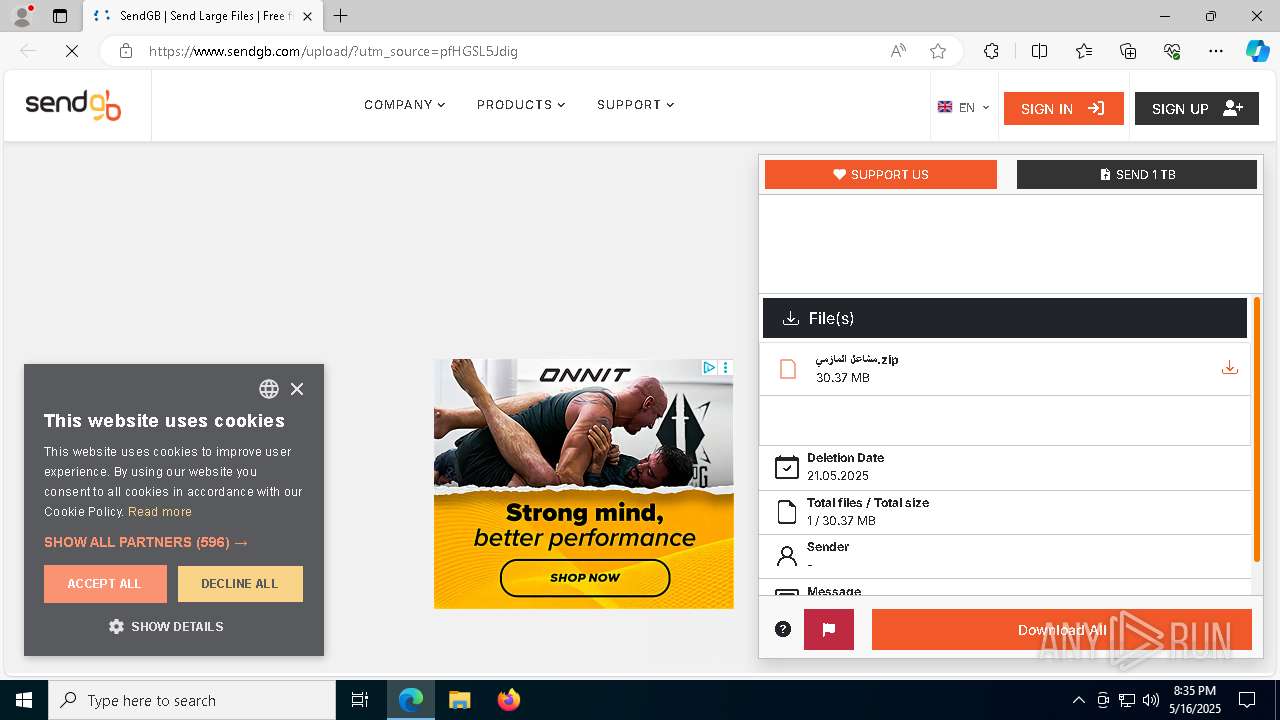
Task: Open SHOW ALL PARTNERS (596) link
Action: pos(146,542)
